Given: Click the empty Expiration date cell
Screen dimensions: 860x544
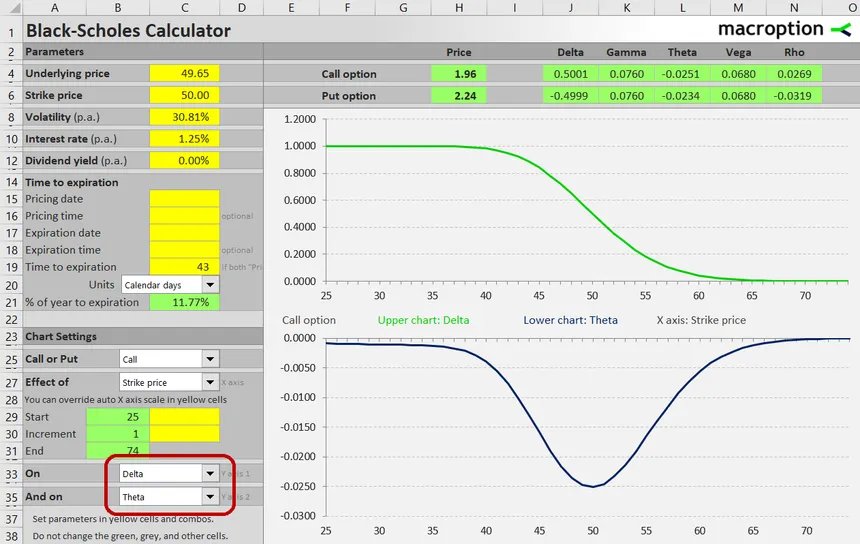Looking at the screenshot, I should (x=184, y=233).
